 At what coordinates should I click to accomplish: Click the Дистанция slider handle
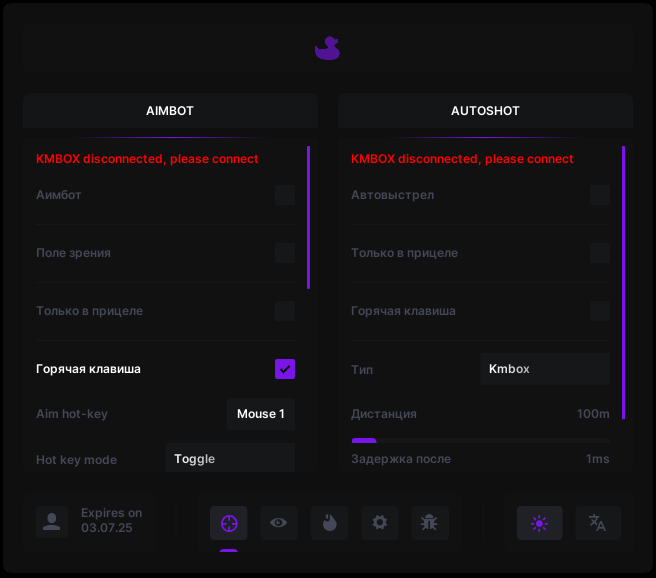(x=364, y=440)
